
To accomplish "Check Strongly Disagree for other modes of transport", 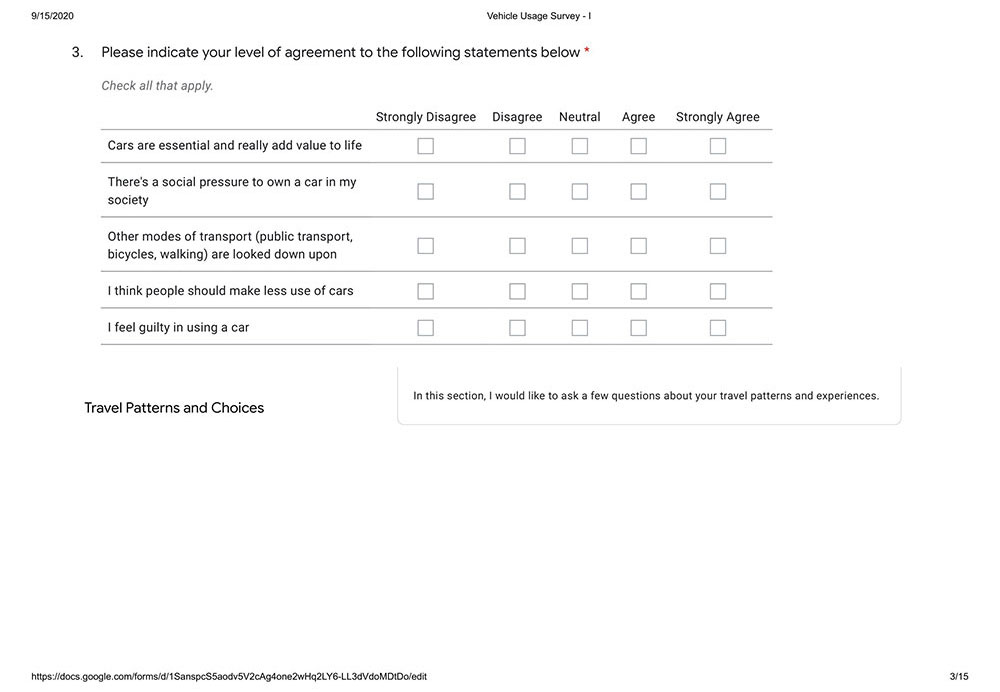I will [425, 246].
